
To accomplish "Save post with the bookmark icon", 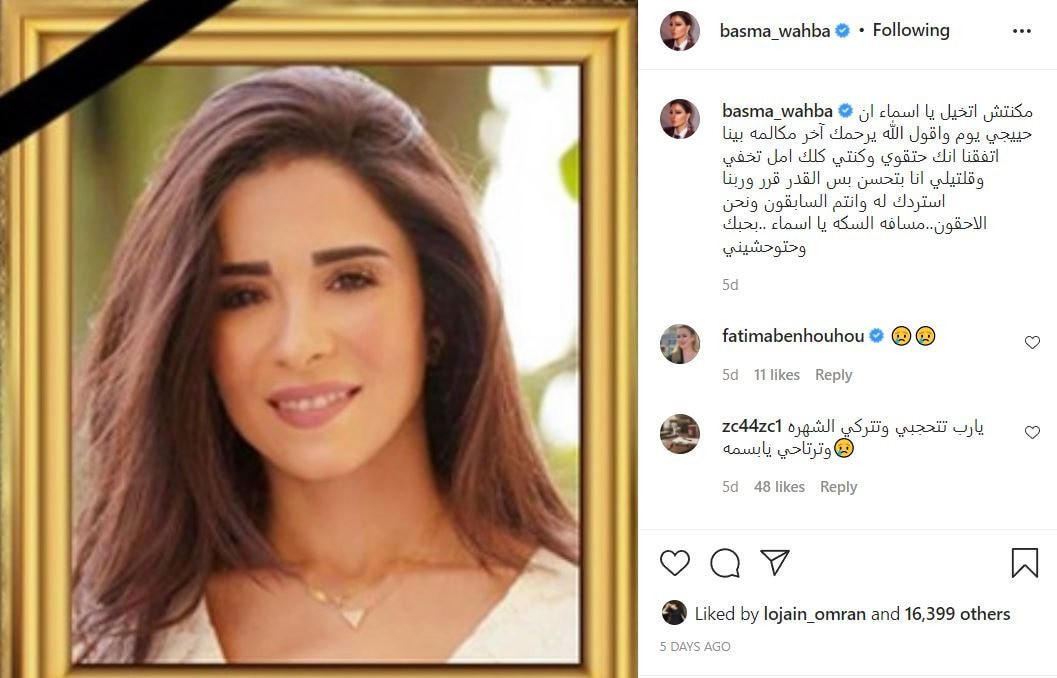I will click(1025, 562).
